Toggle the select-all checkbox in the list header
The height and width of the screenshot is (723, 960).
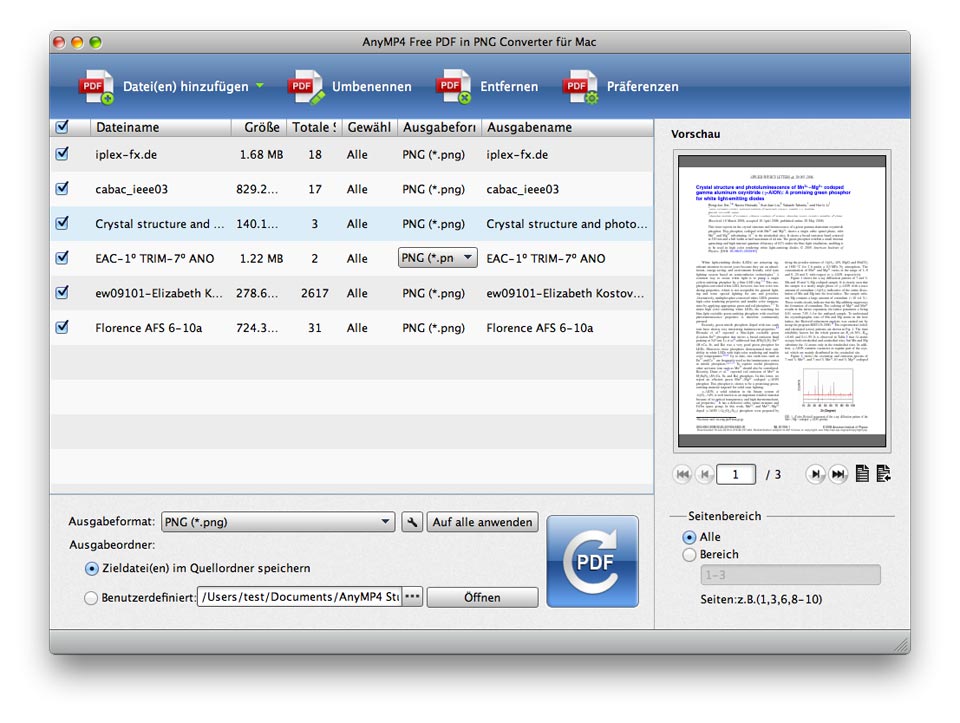[x=62, y=128]
